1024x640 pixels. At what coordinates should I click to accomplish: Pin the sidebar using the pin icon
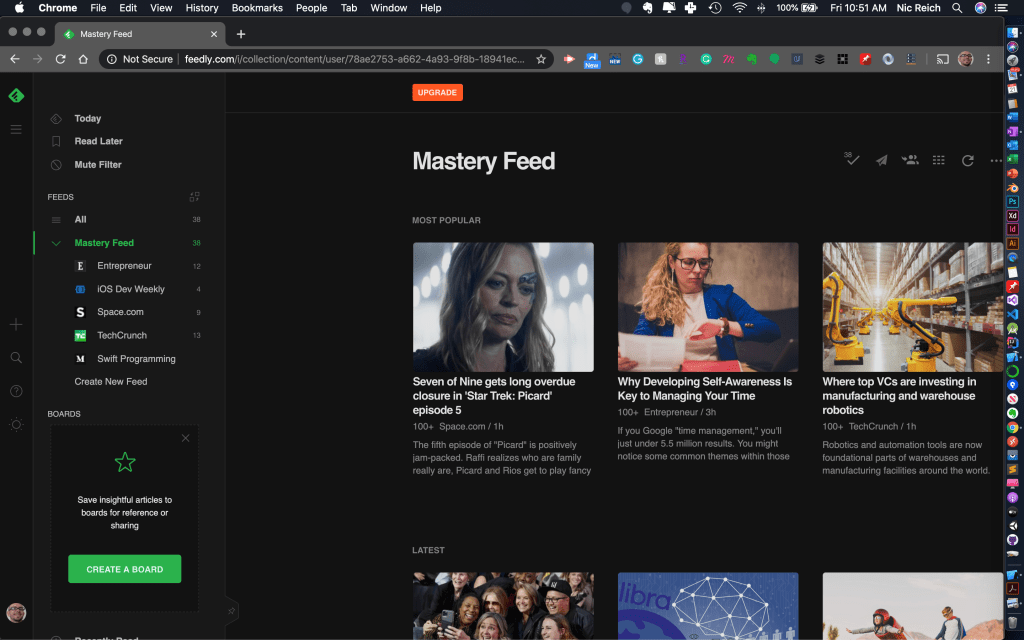232,610
